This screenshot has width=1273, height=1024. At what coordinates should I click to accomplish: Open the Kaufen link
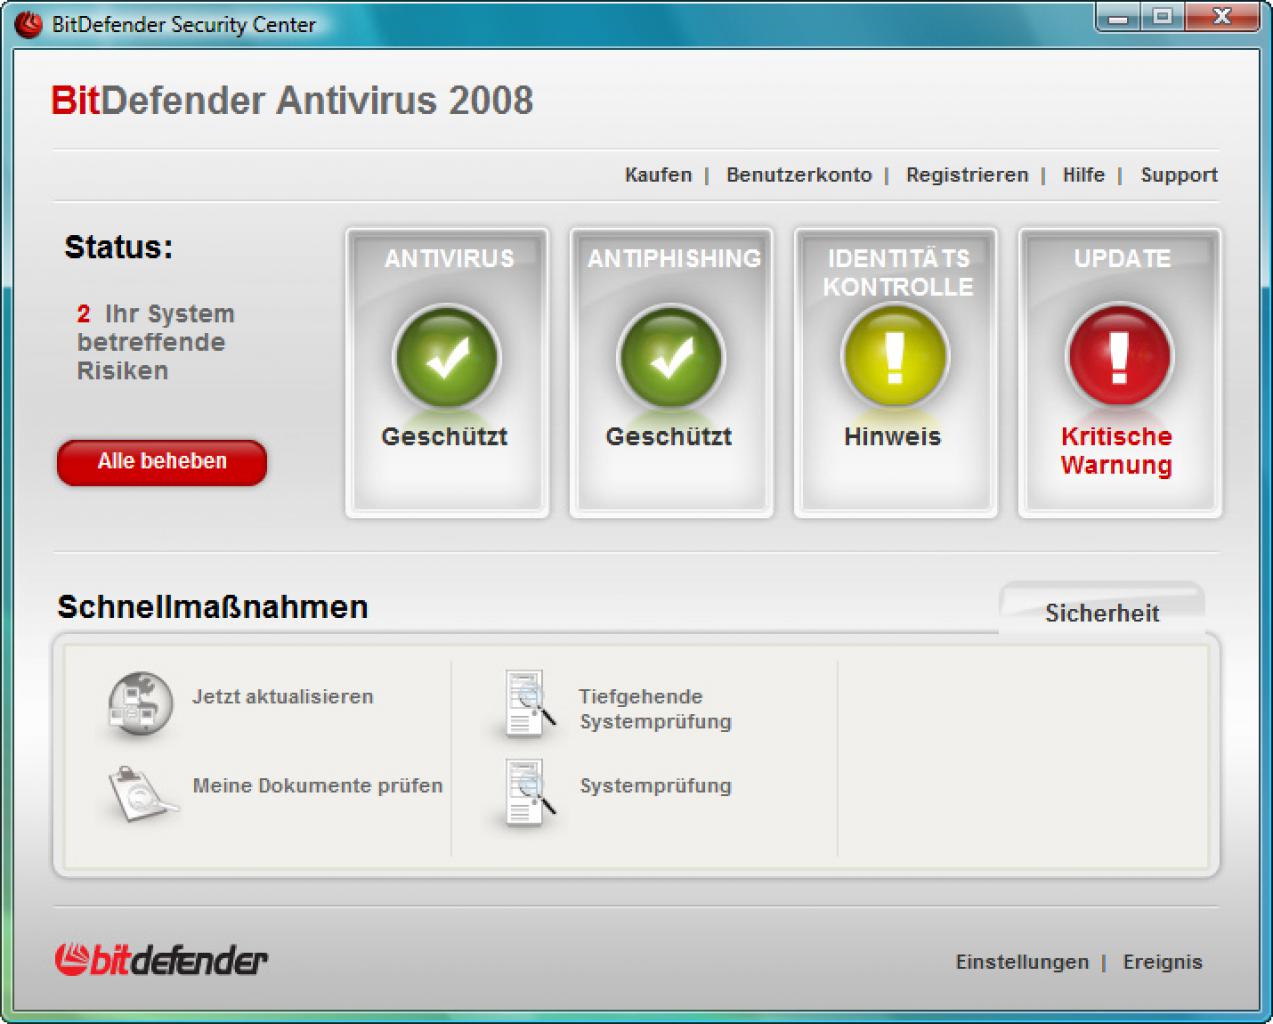(658, 175)
